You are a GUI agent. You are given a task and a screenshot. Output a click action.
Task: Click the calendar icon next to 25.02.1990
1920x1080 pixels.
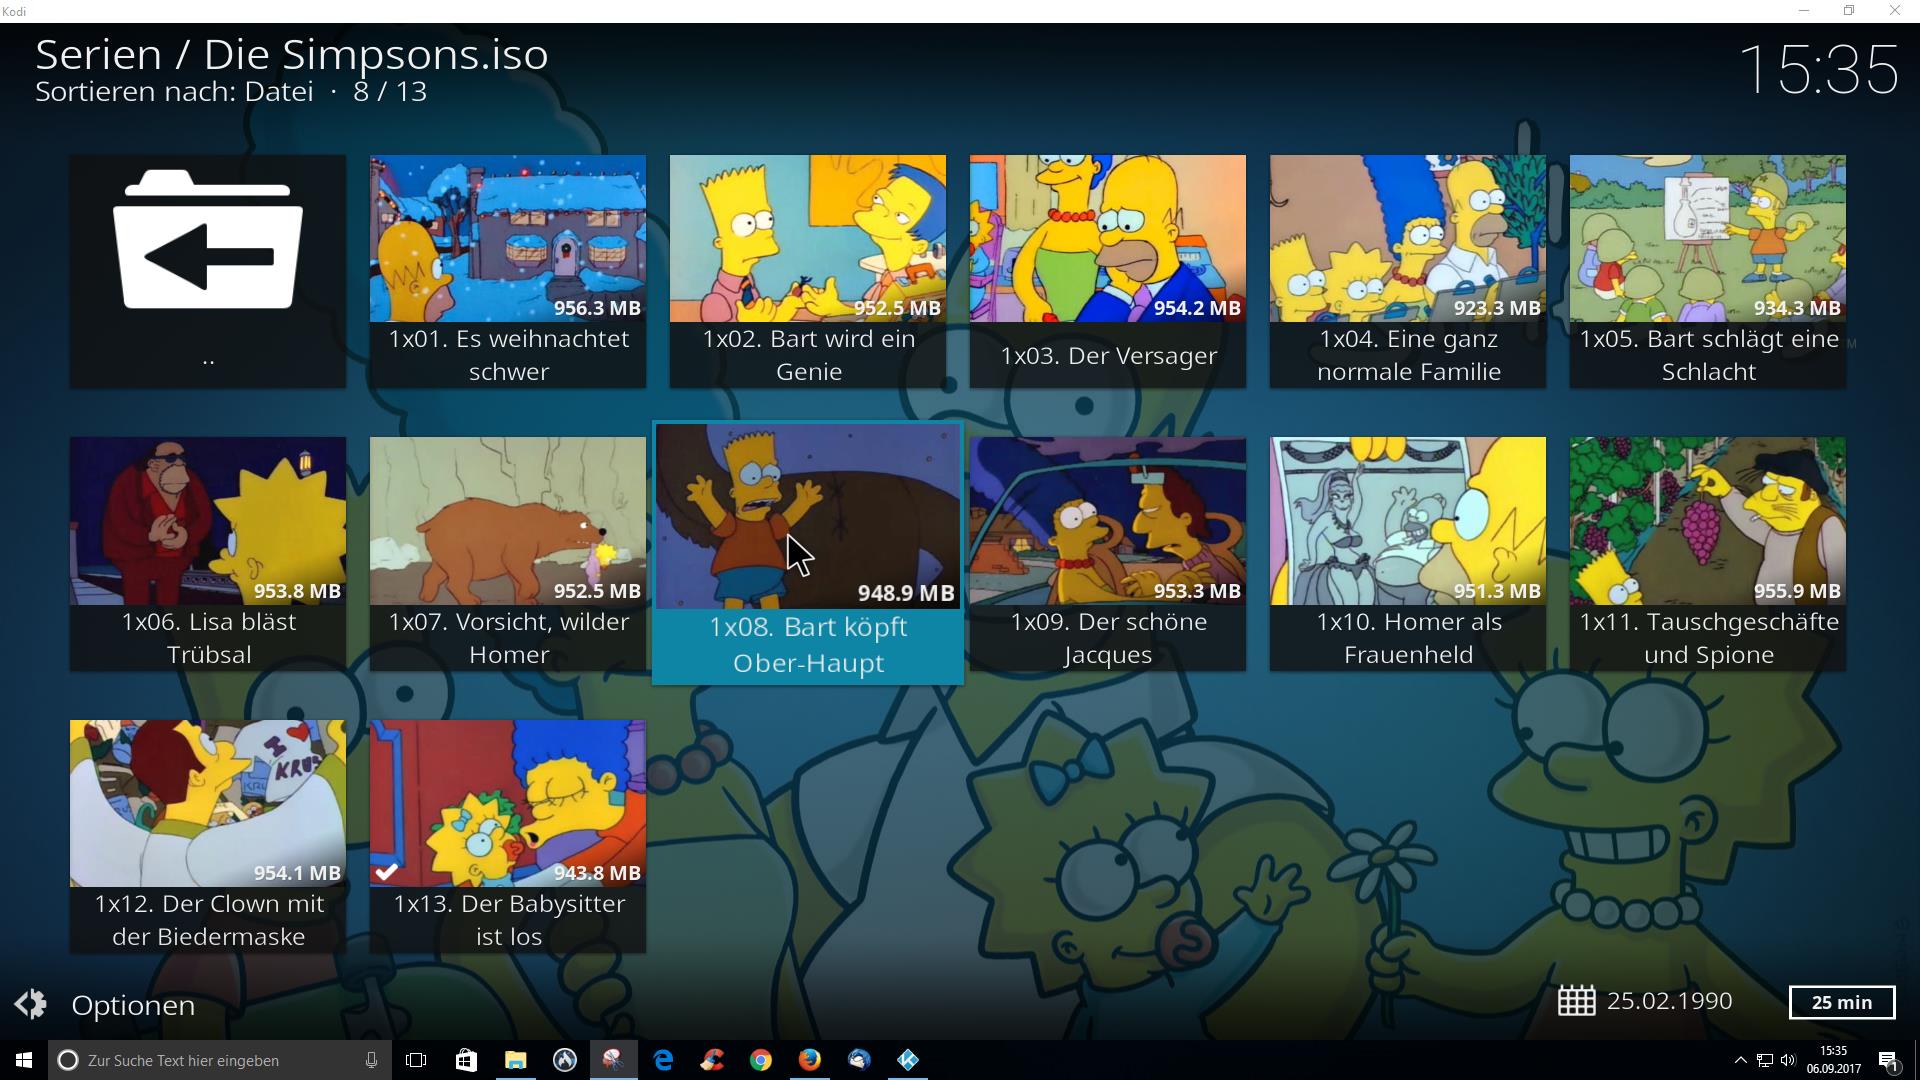tap(1576, 1001)
